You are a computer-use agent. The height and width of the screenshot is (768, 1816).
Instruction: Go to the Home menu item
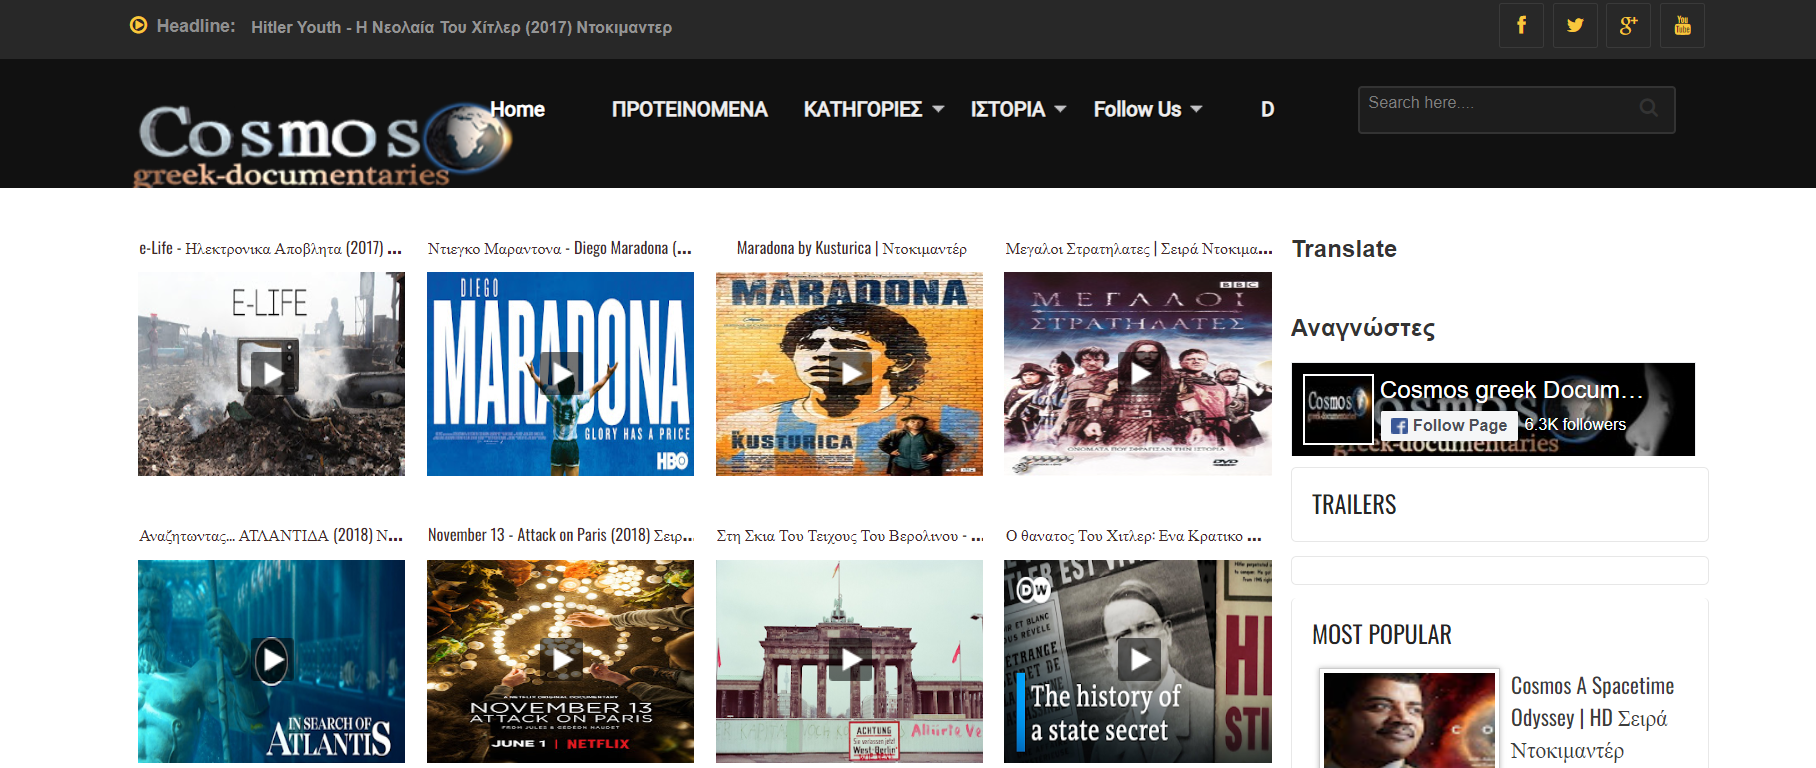[x=517, y=109]
